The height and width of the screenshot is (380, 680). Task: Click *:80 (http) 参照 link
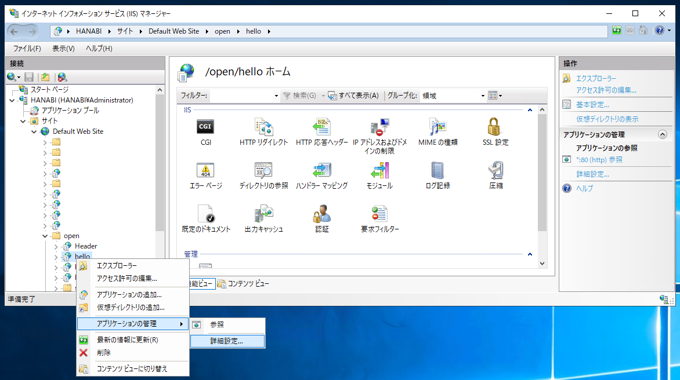pos(599,160)
